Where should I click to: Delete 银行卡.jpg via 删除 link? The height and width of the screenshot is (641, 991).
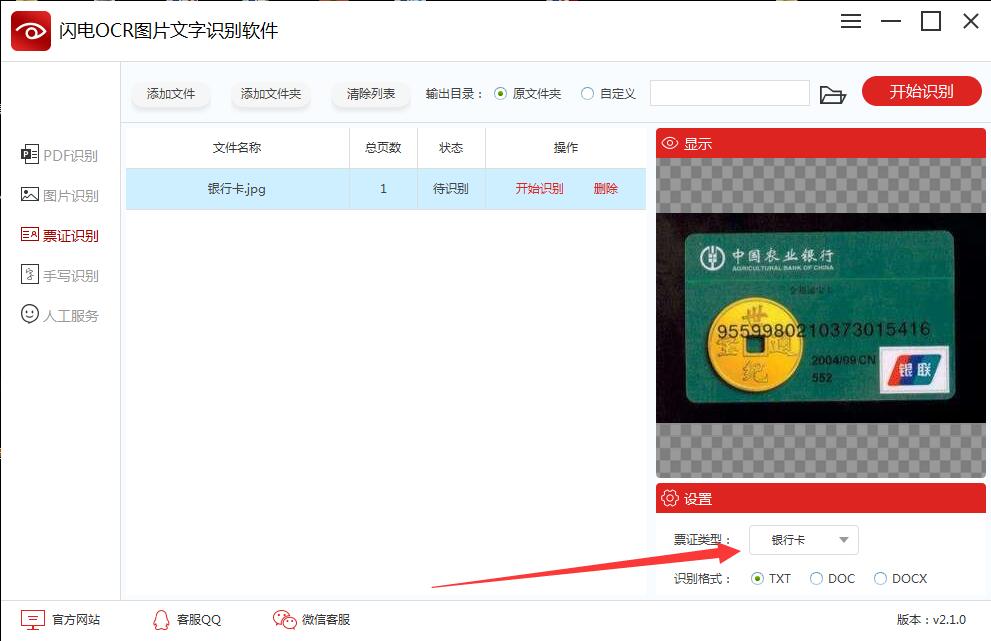[x=607, y=187]
